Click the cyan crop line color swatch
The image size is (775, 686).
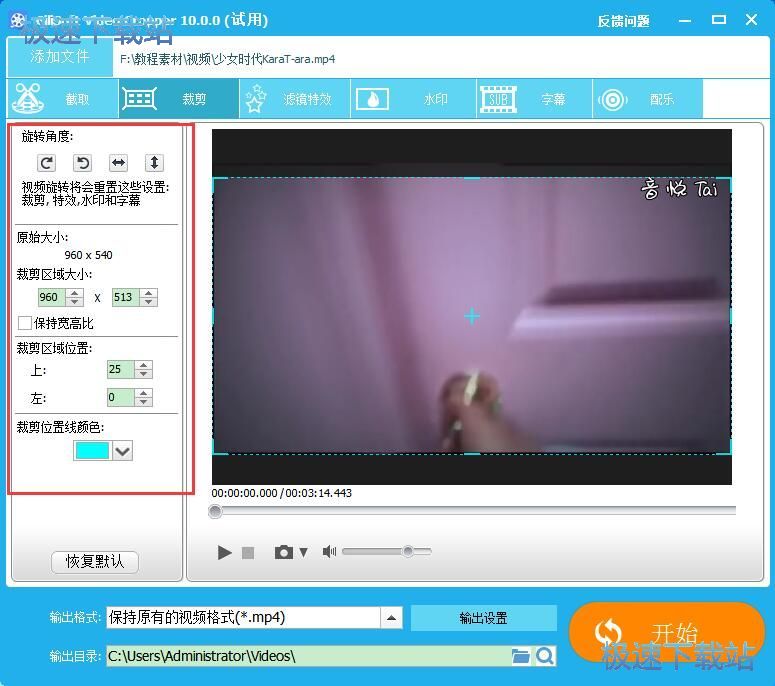[x=92, y=451]
